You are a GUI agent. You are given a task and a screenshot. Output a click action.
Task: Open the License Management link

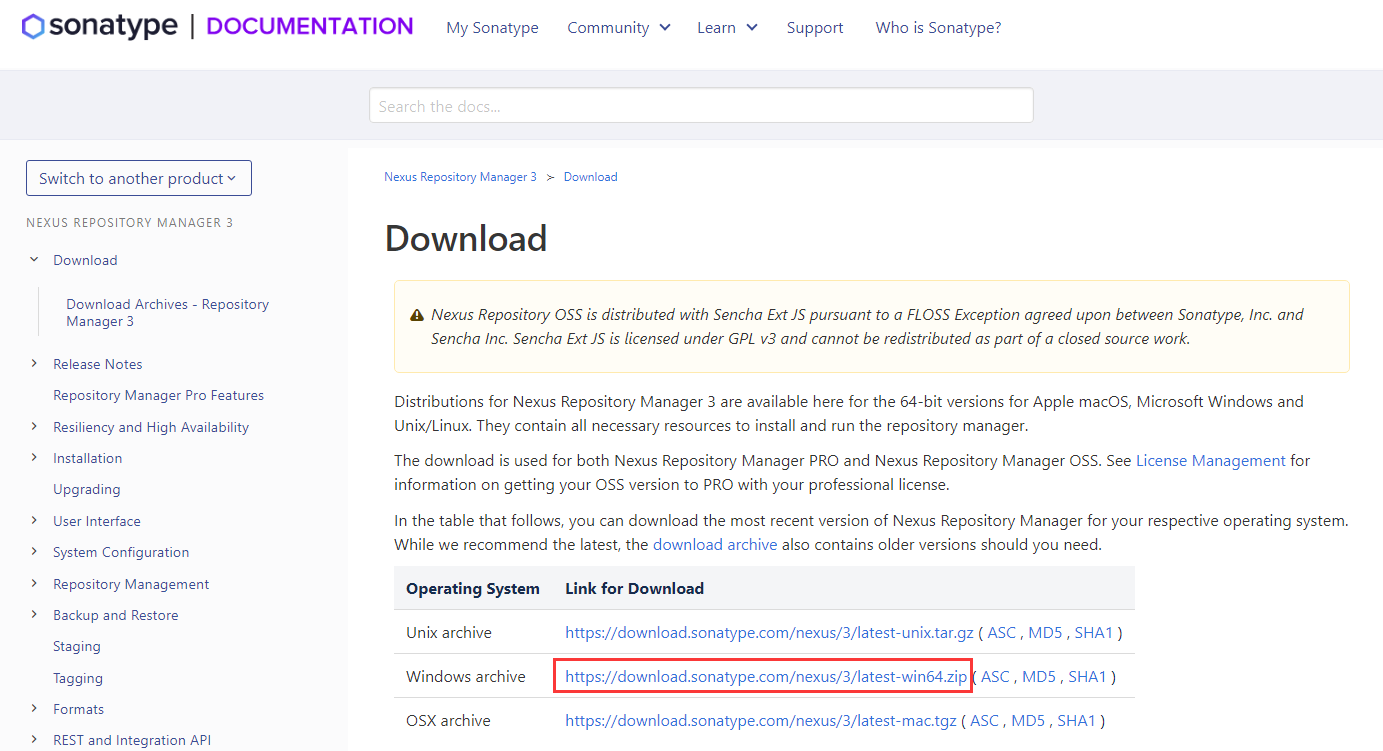coord(1210,461)
